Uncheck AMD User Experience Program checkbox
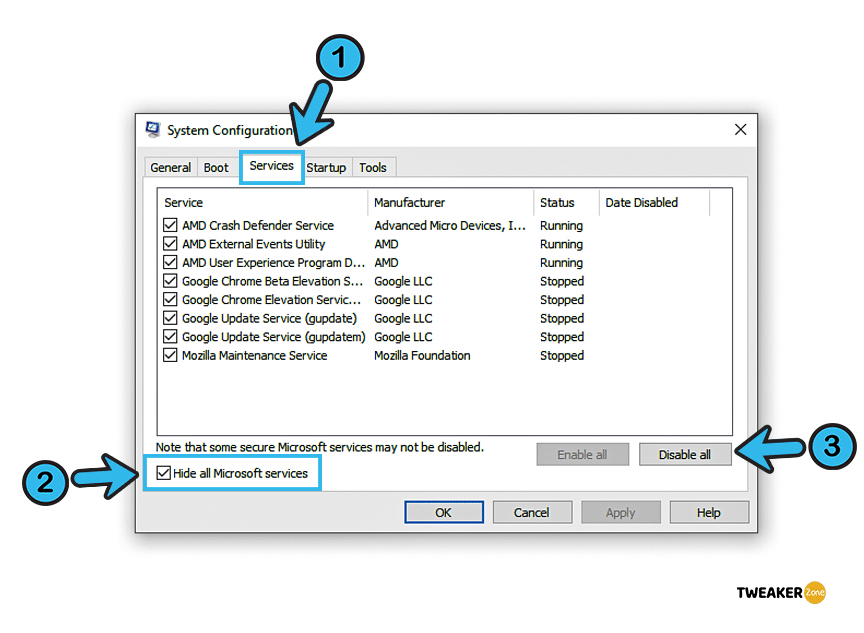 [170, 262]
